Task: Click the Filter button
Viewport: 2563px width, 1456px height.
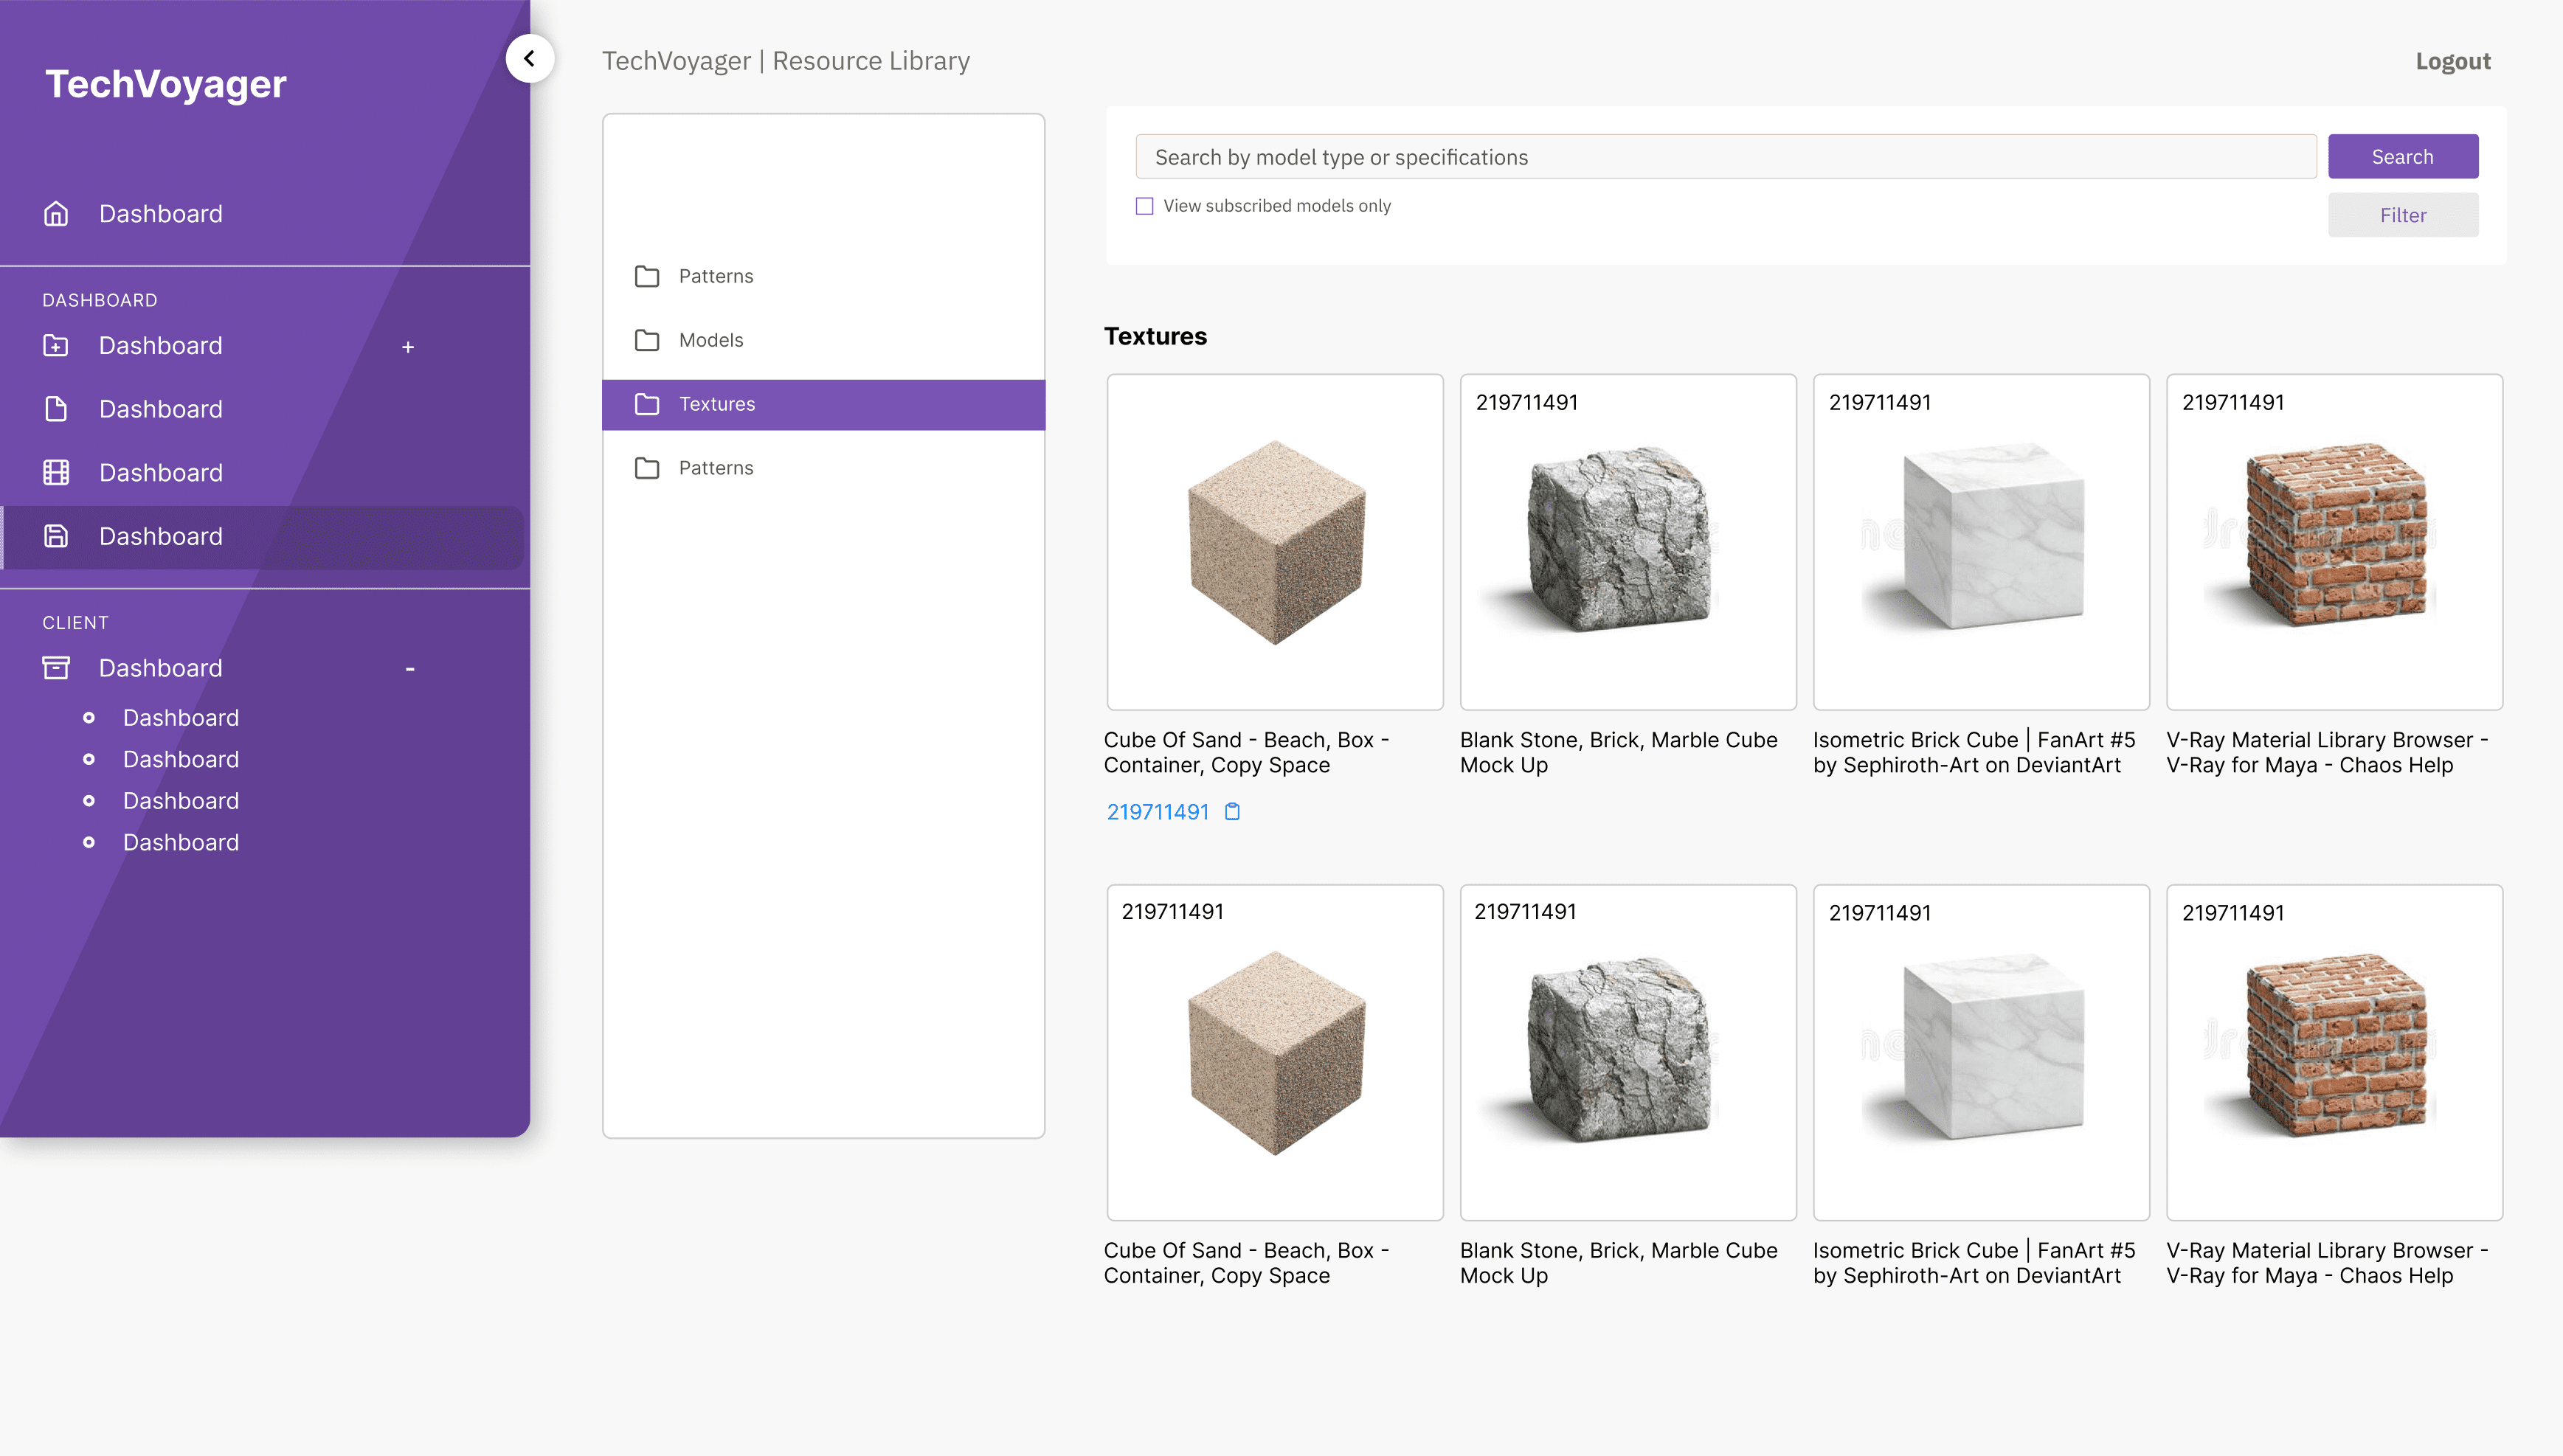Action: [x=2402, y=215]
